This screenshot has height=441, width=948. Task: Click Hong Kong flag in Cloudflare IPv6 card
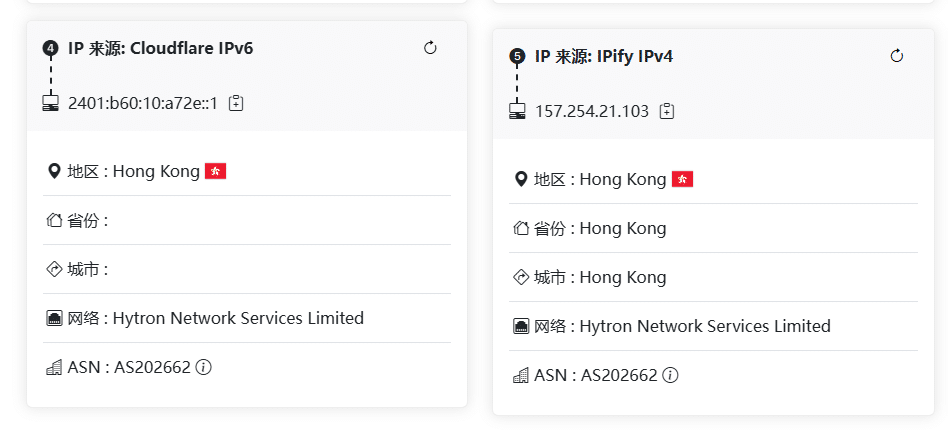tap(215, 171)
